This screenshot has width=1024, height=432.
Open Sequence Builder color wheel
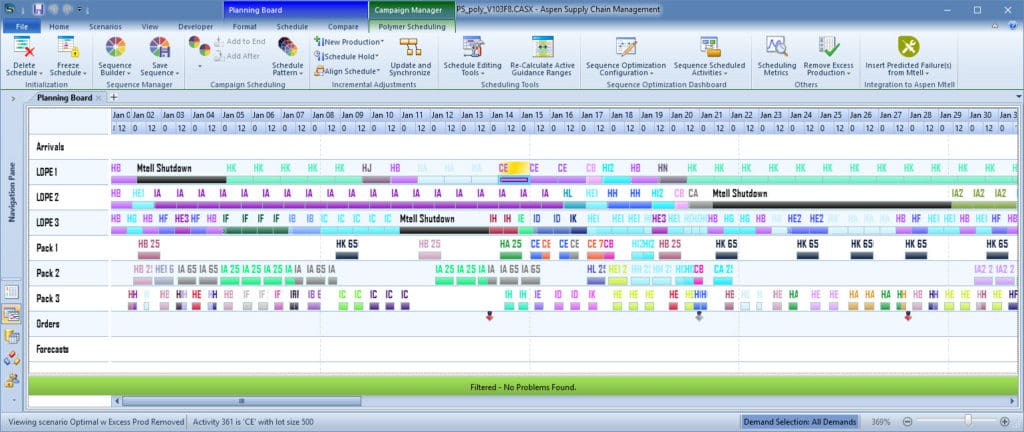[x=115, y=47]
